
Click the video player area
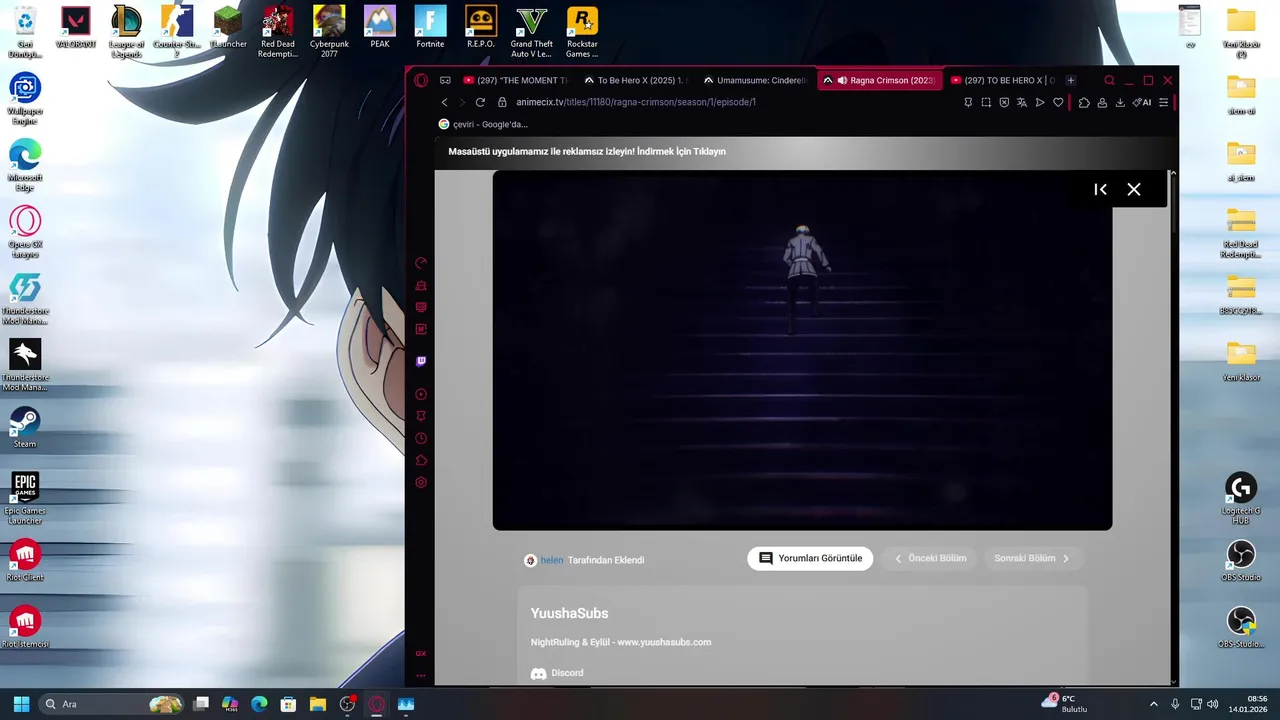[x=802, y=350]
